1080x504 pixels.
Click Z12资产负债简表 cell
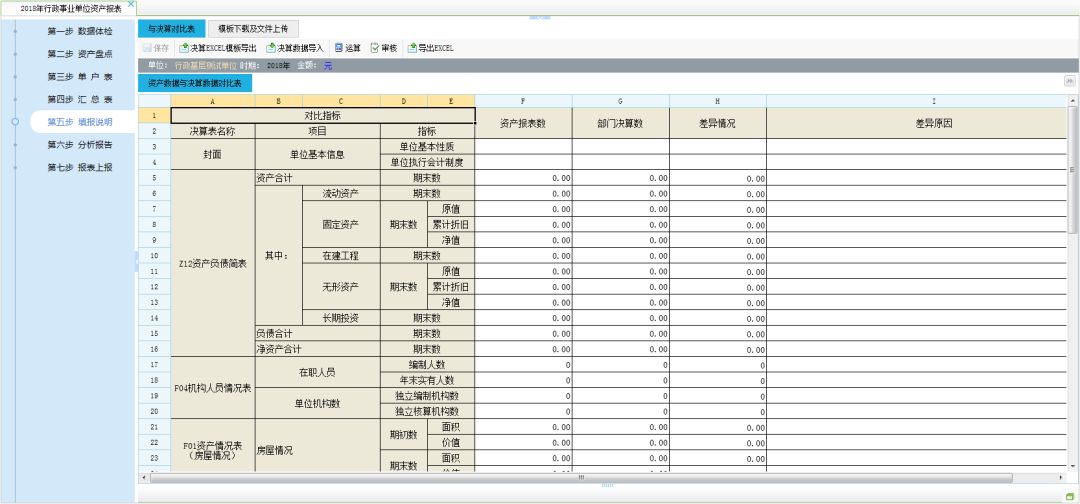click(212, 264)
